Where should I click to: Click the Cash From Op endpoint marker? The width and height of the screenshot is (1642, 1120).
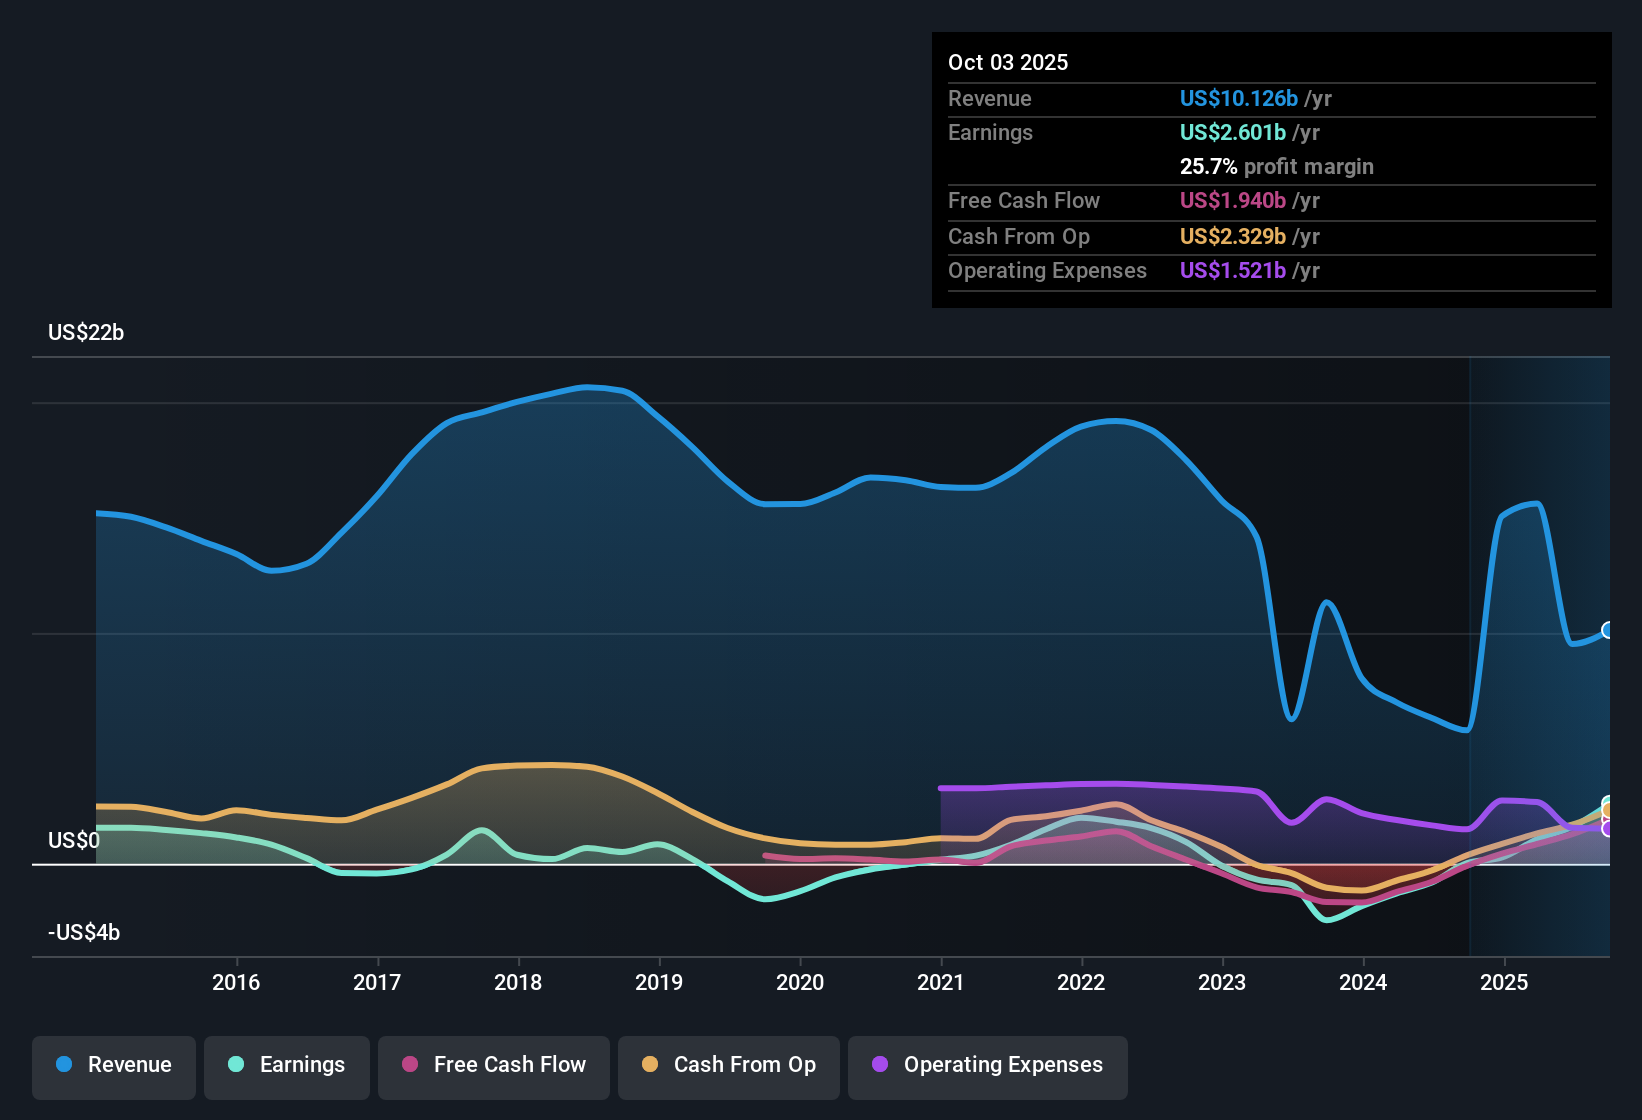click(1606, 808)
